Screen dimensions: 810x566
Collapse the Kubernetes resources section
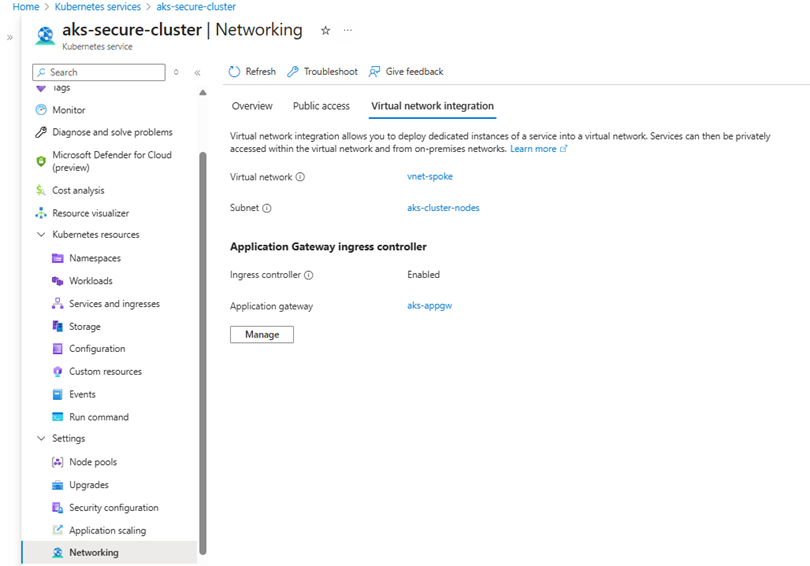pos(41,234)
